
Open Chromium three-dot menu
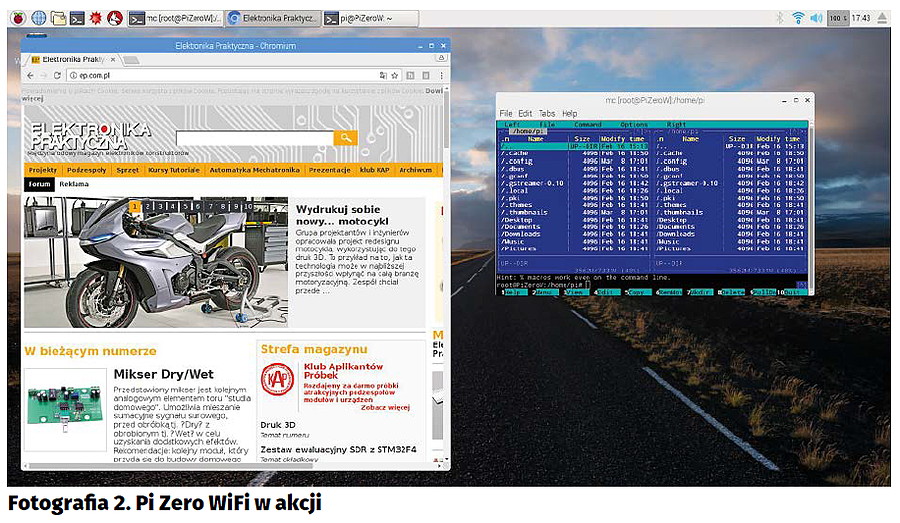[441, 75]
